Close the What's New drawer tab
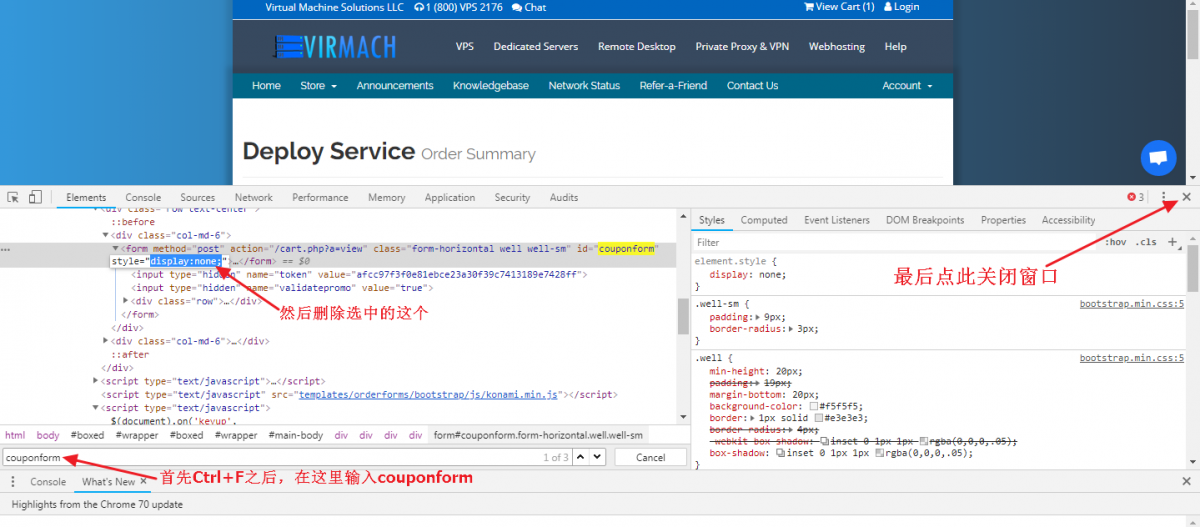1200x527 pixels. [x=143, y=482]
